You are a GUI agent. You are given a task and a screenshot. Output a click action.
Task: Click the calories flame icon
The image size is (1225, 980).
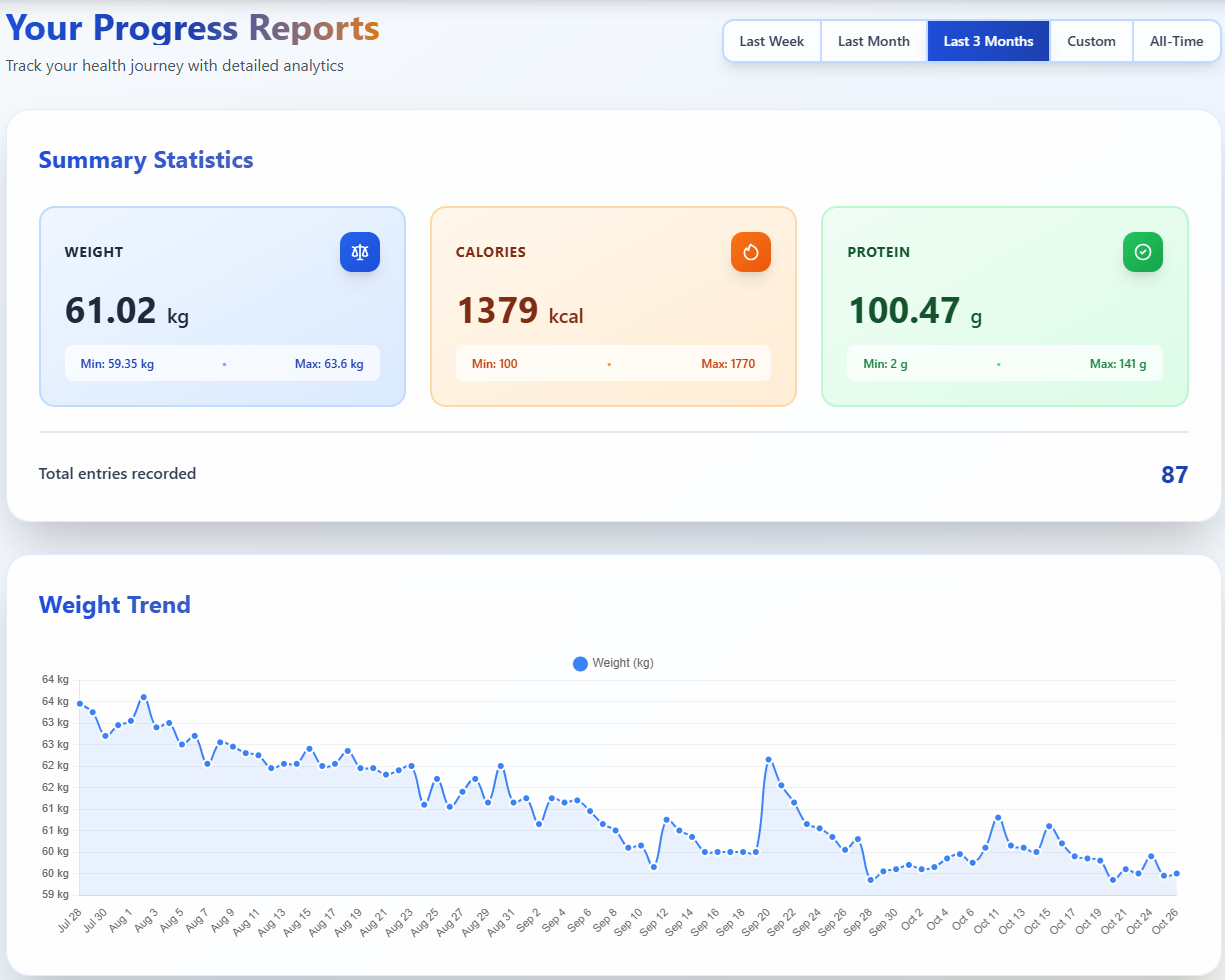click(x=751, y=252)
